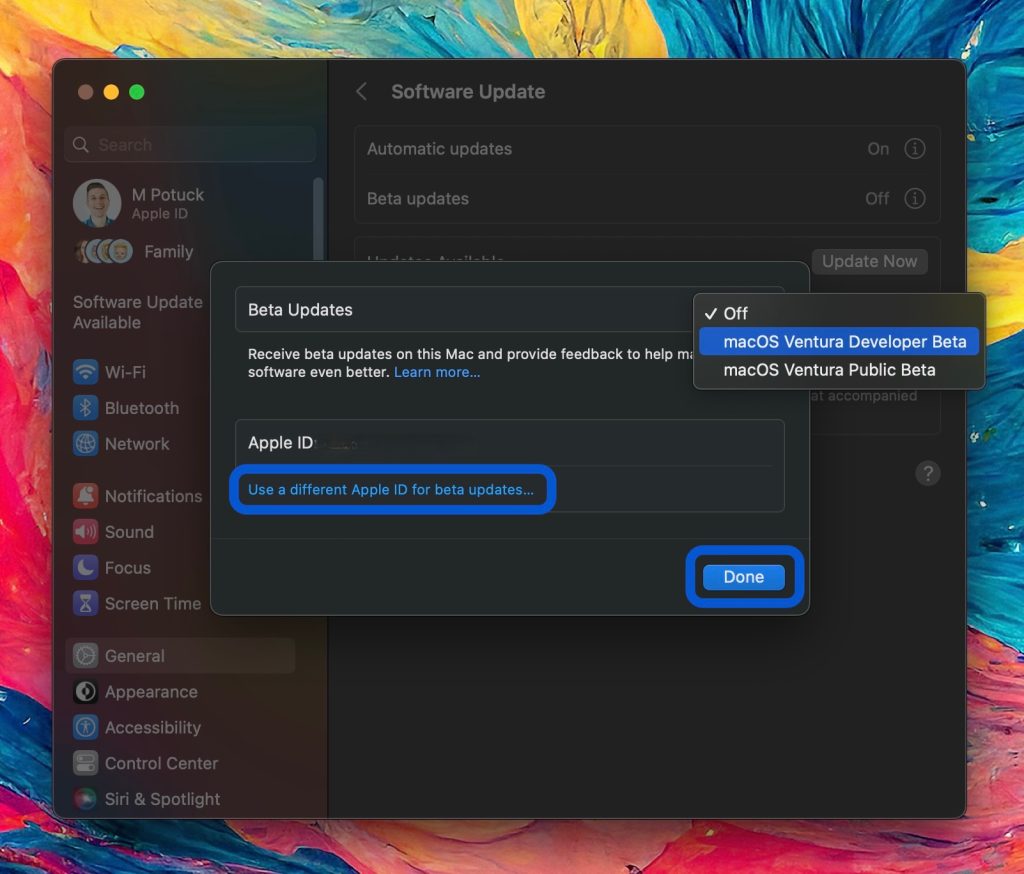Open Notifications bell icon
The image size is (1024, 874).
tap(86, 496)
